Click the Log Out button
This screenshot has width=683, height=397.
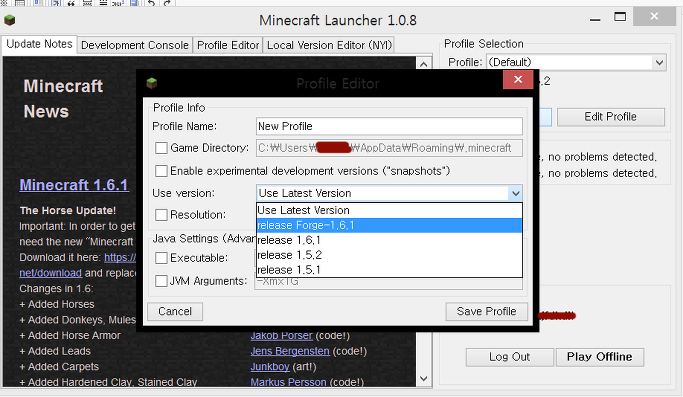tap(509, 357)
